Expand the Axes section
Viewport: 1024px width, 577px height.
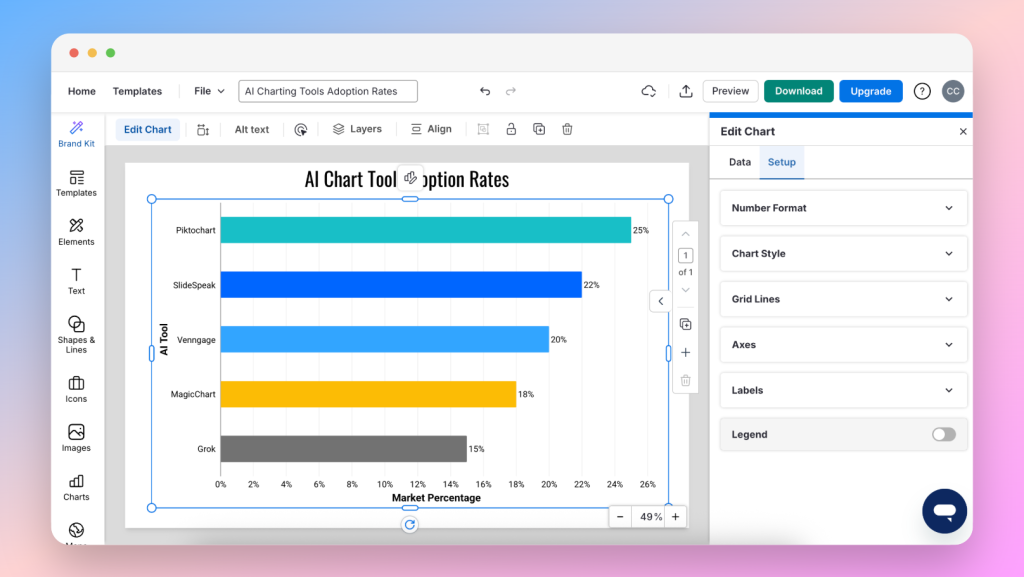(843, 345)
